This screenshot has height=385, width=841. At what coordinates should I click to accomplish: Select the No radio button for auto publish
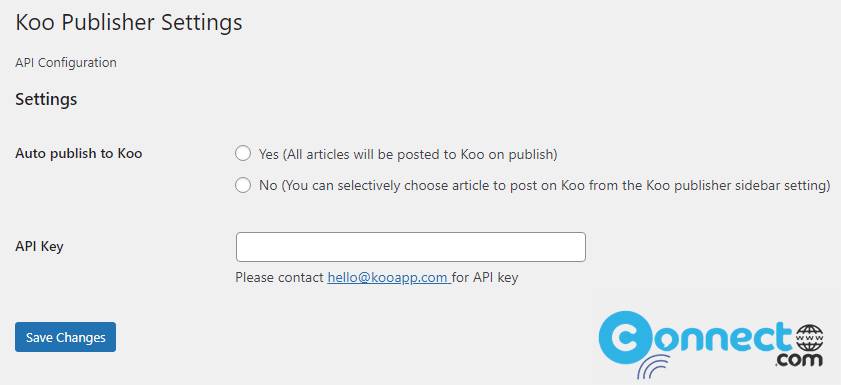pyautogui.click(x=243, y=186)
